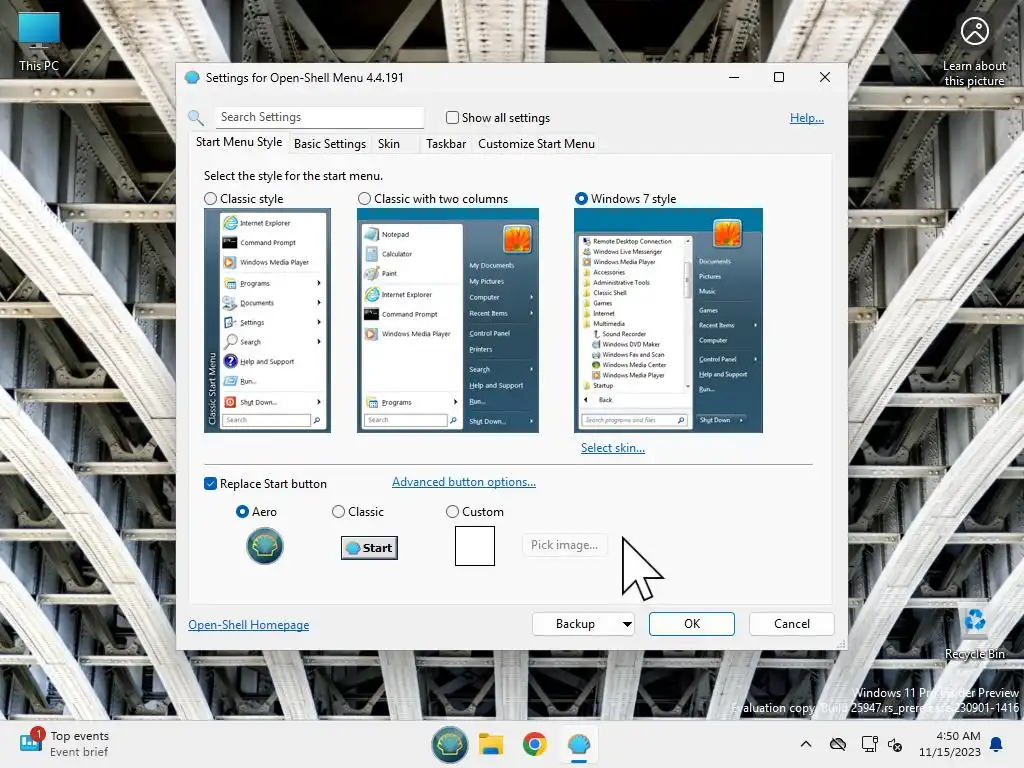Image resolution: width=1024 pixels, height=768 pixels.
Task: Select the Classic style radio button
Action: 210,199
